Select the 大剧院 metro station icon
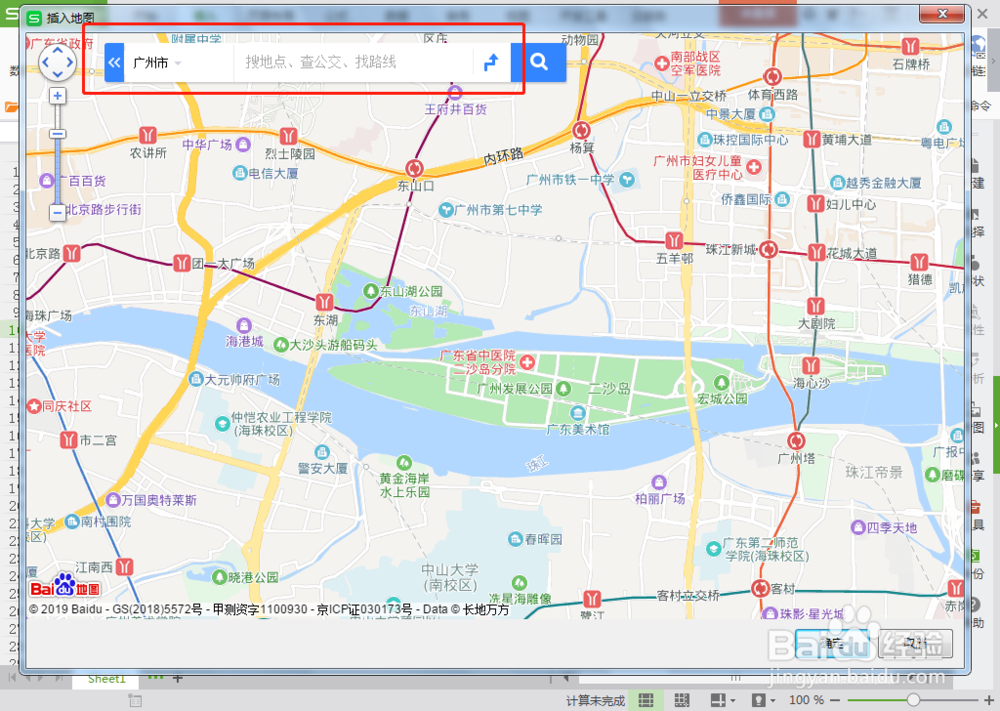This screenshot has height=711, width=1000. pyautogui.click(x=816, y=306)
